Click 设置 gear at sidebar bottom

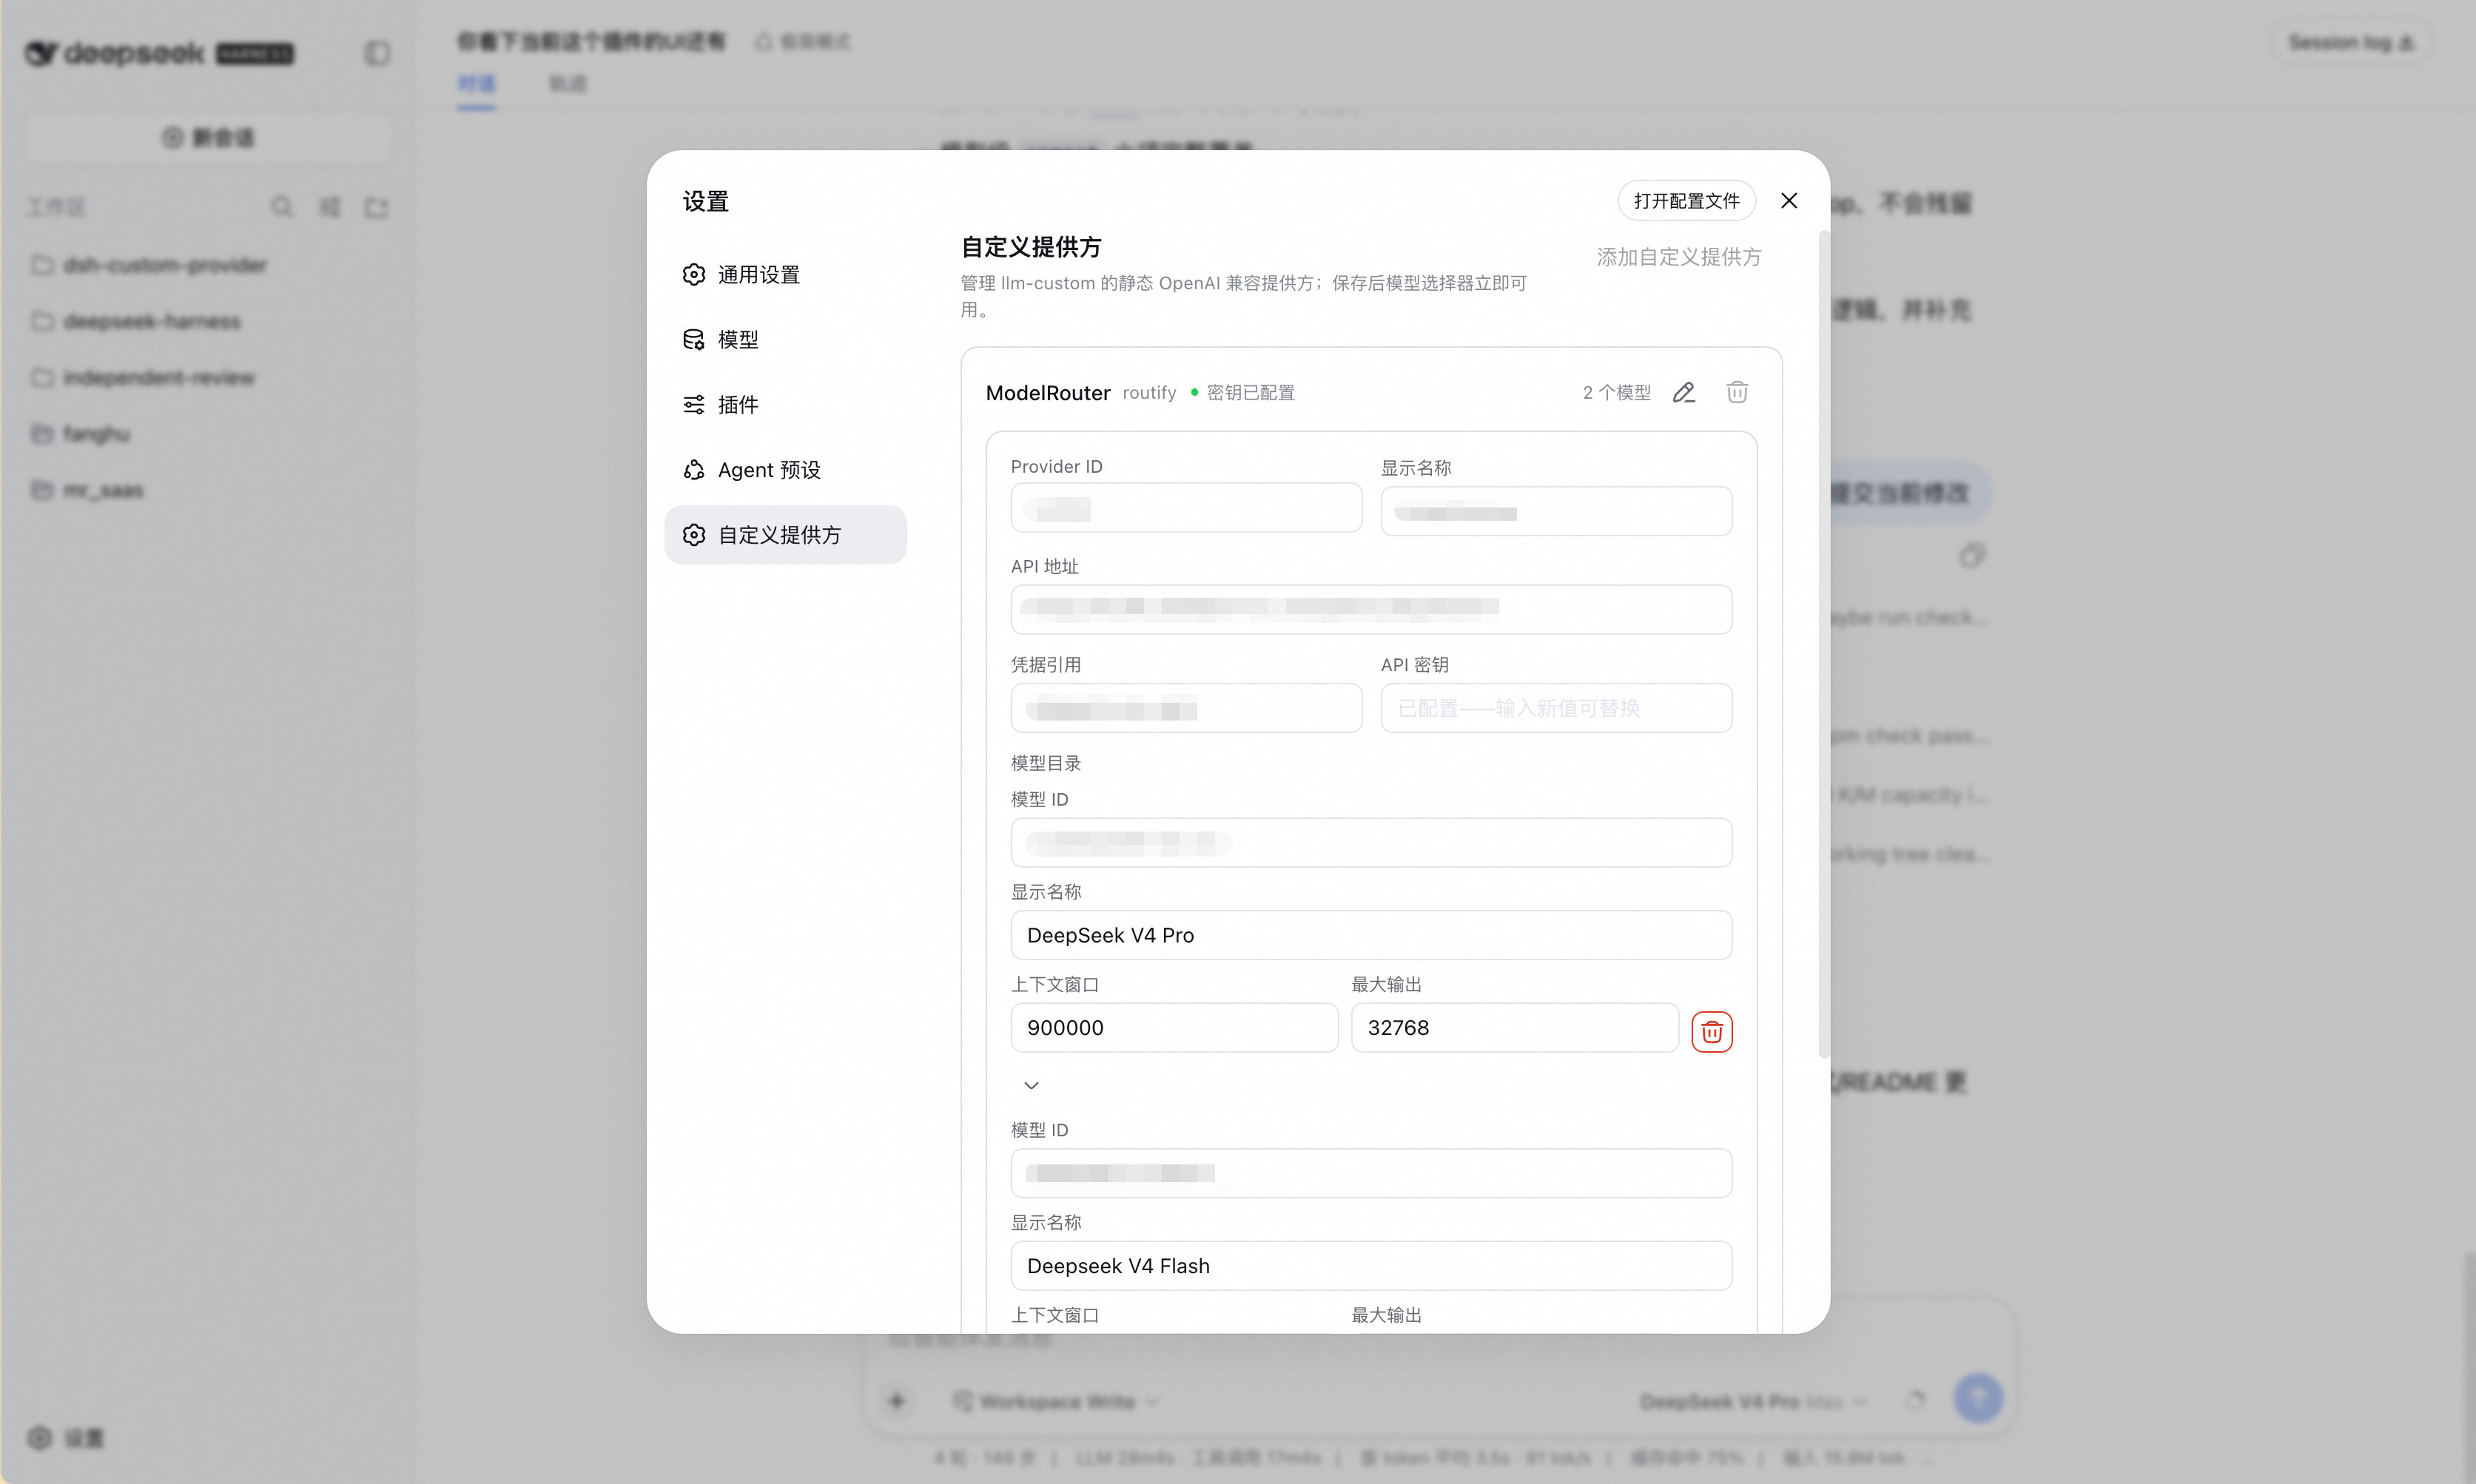[65, 1437]
